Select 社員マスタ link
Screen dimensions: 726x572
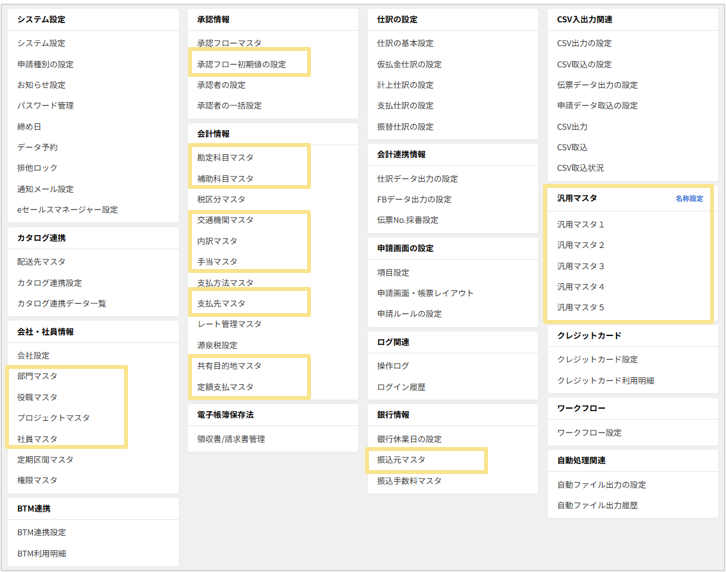[37, 439]
